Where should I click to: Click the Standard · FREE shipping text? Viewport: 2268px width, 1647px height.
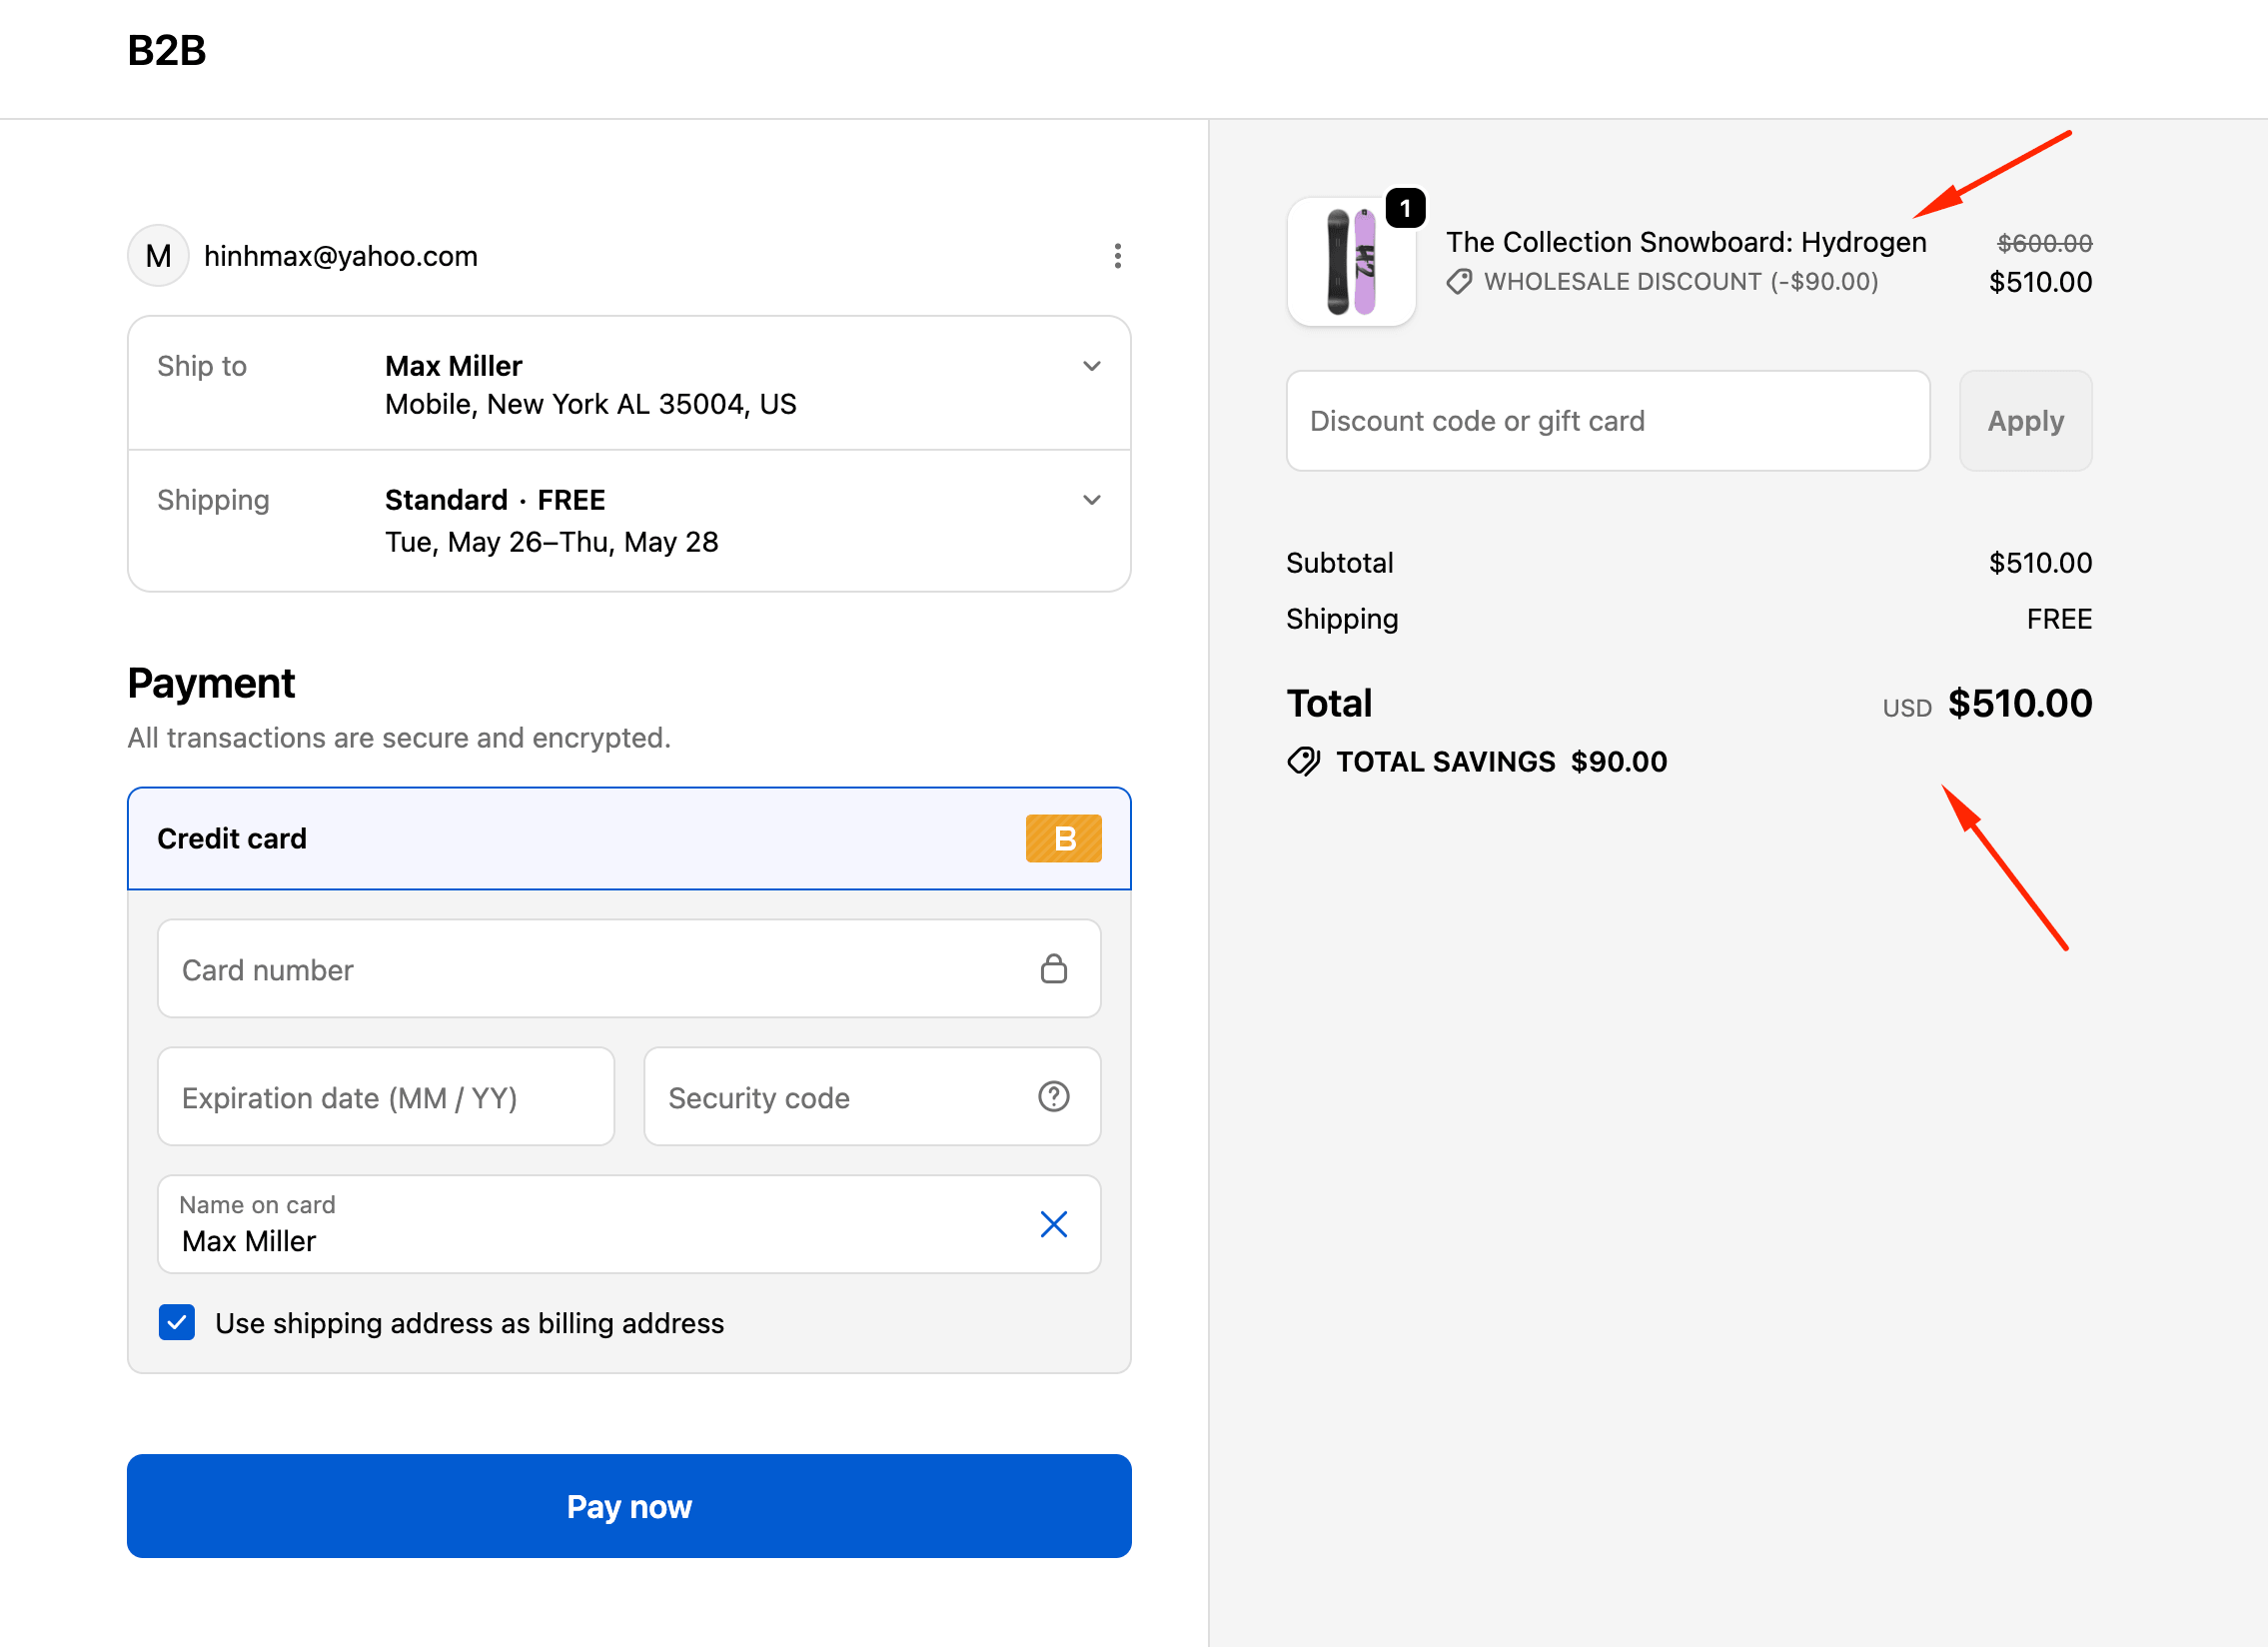pos(495,500)
